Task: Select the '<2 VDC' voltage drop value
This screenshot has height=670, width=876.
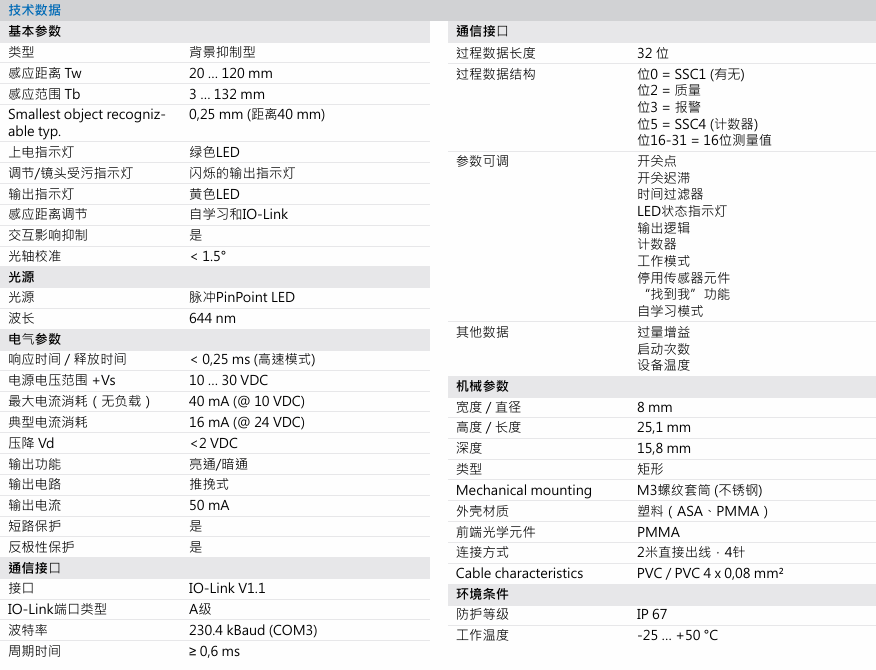Action: point(213,444)
